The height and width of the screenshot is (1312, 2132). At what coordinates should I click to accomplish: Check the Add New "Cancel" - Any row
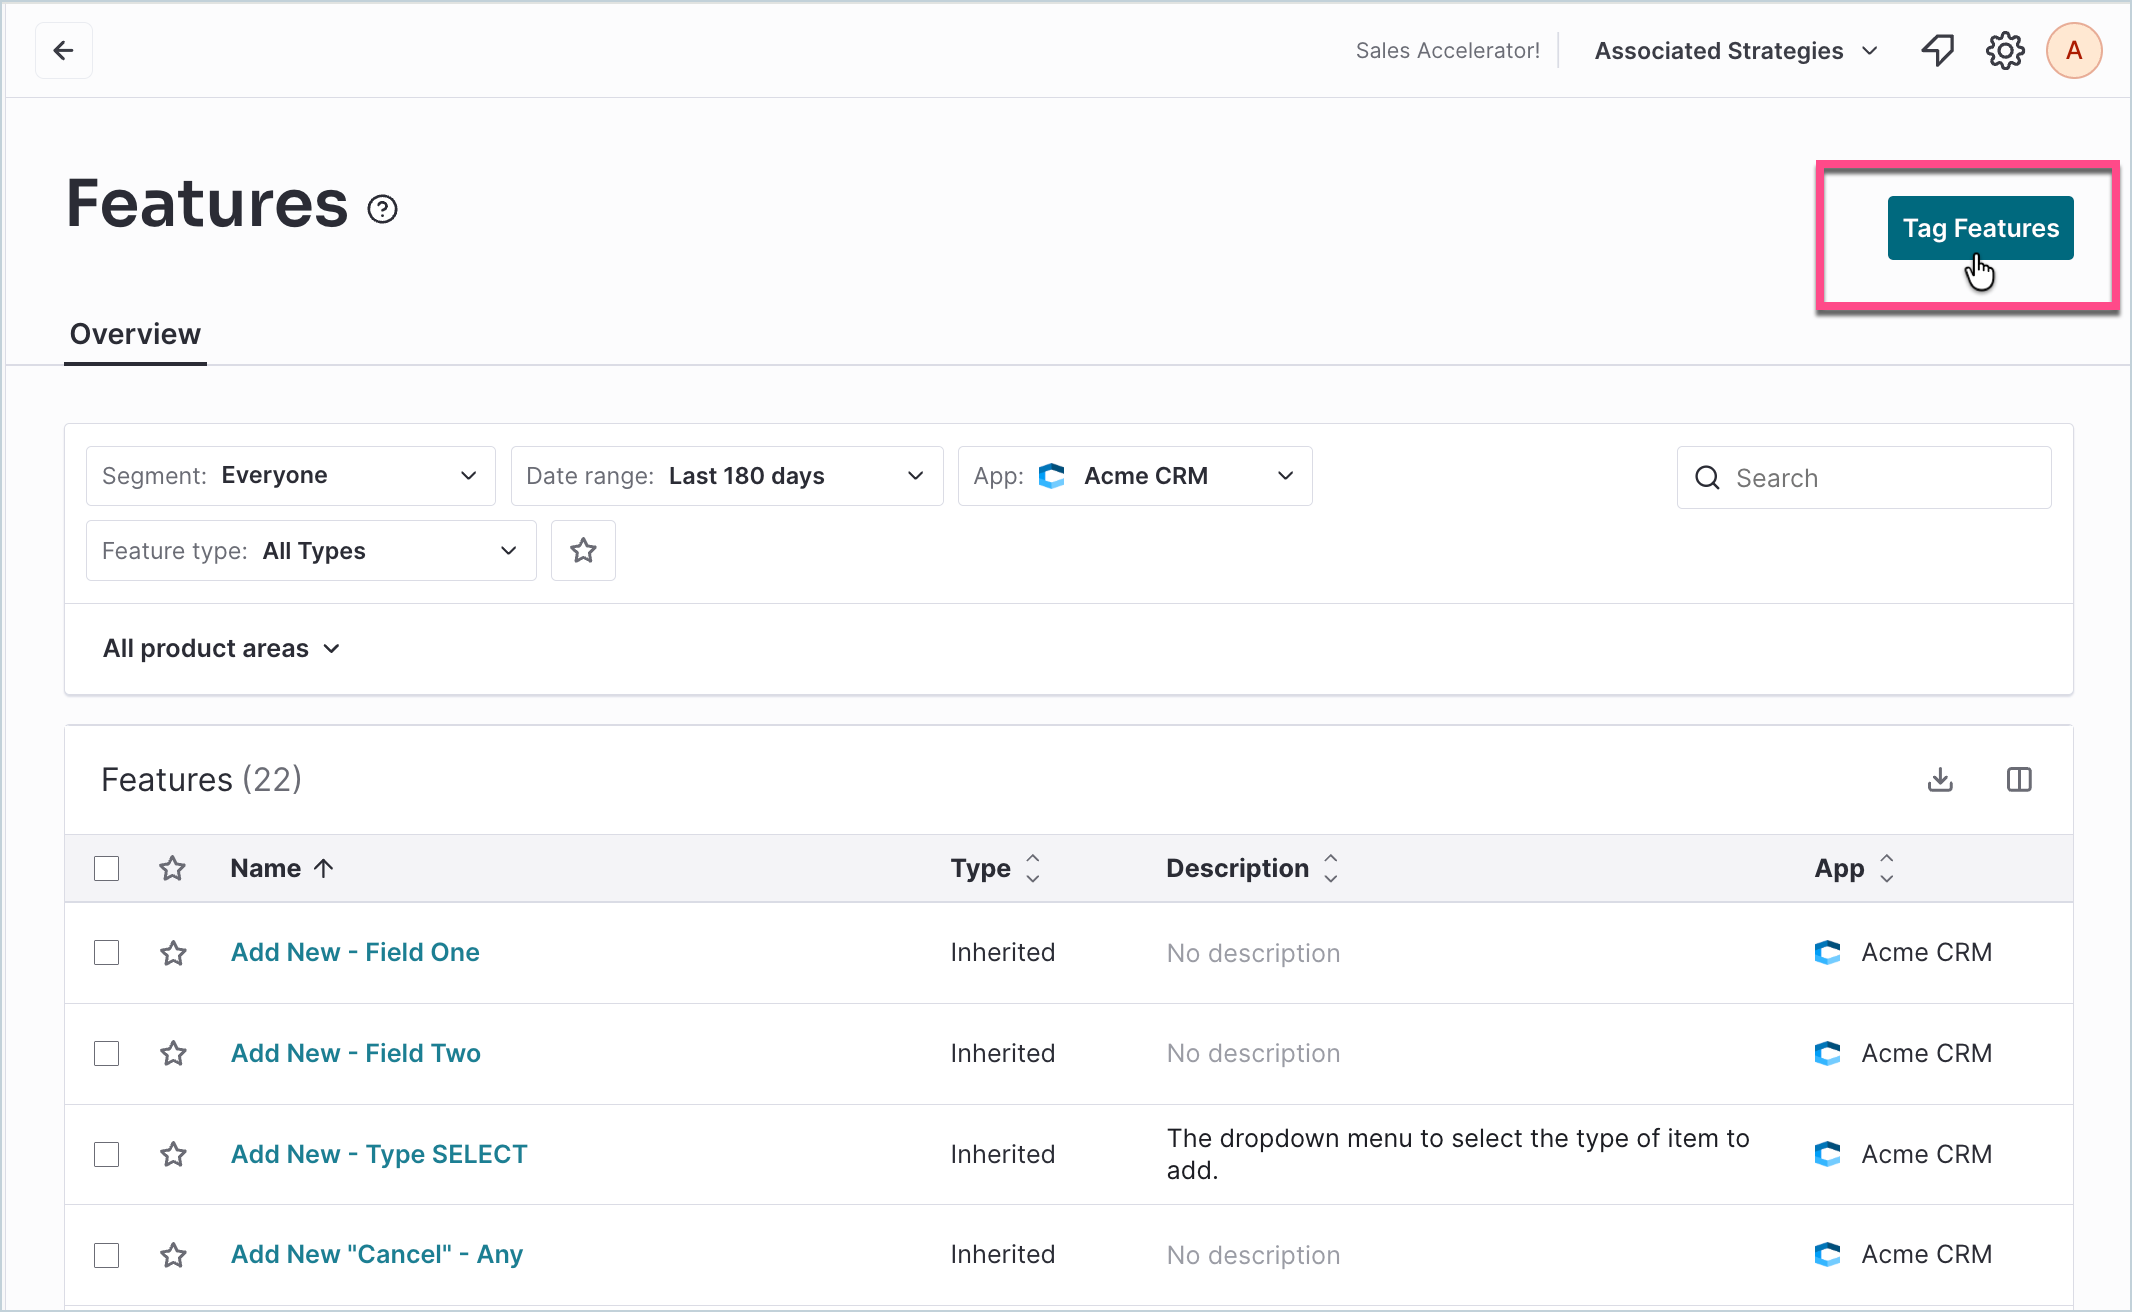[106, 1255]
